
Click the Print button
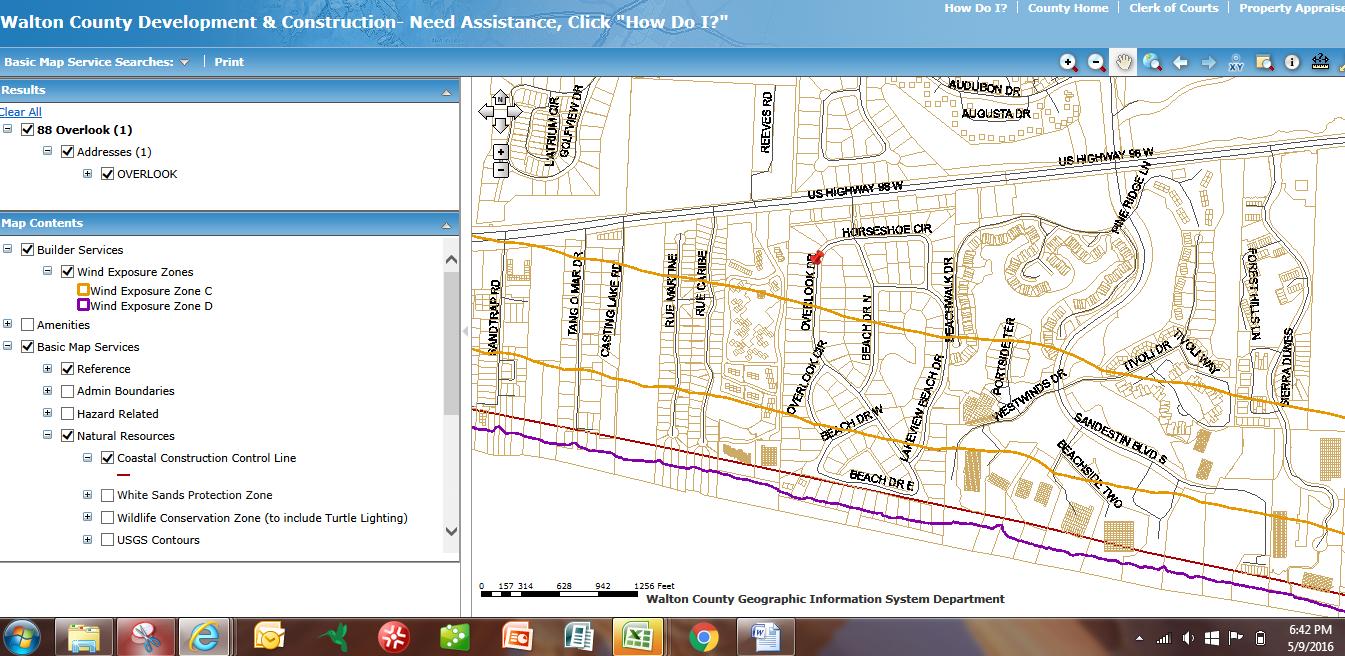229,62
